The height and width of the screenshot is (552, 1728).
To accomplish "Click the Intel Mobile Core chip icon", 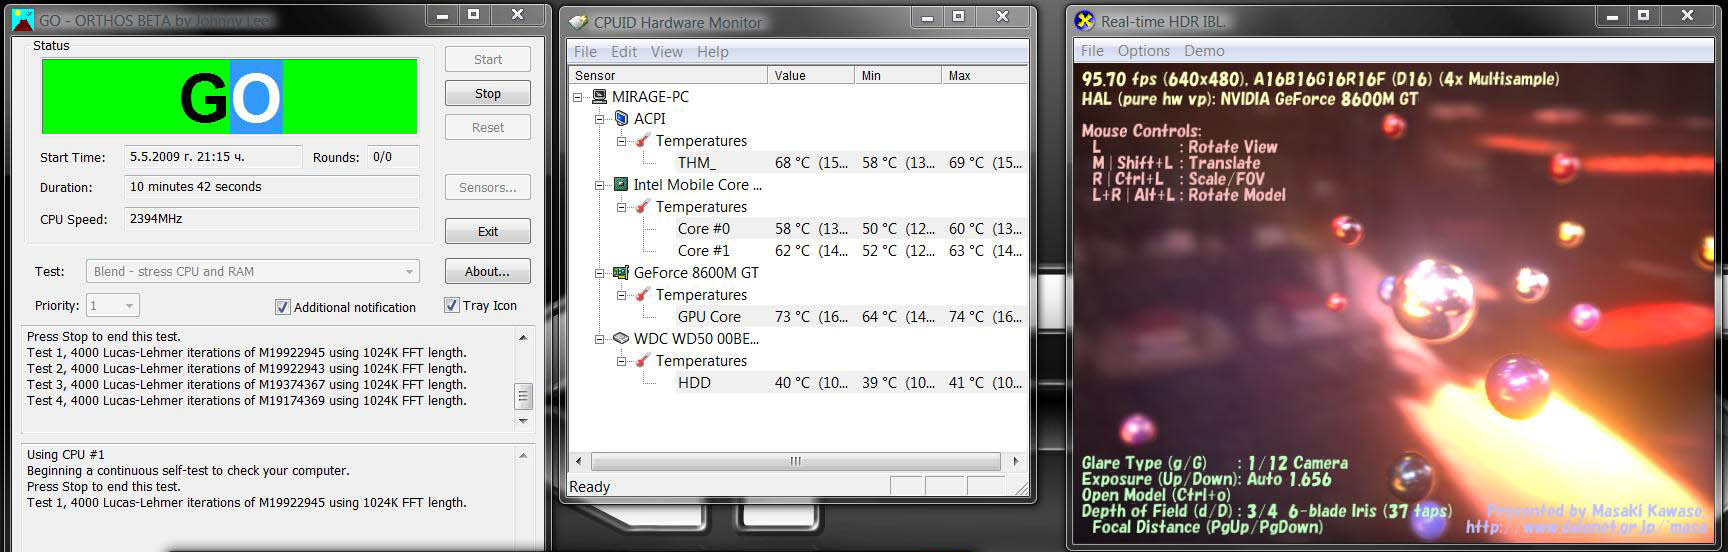I will [x=621, y=185].
